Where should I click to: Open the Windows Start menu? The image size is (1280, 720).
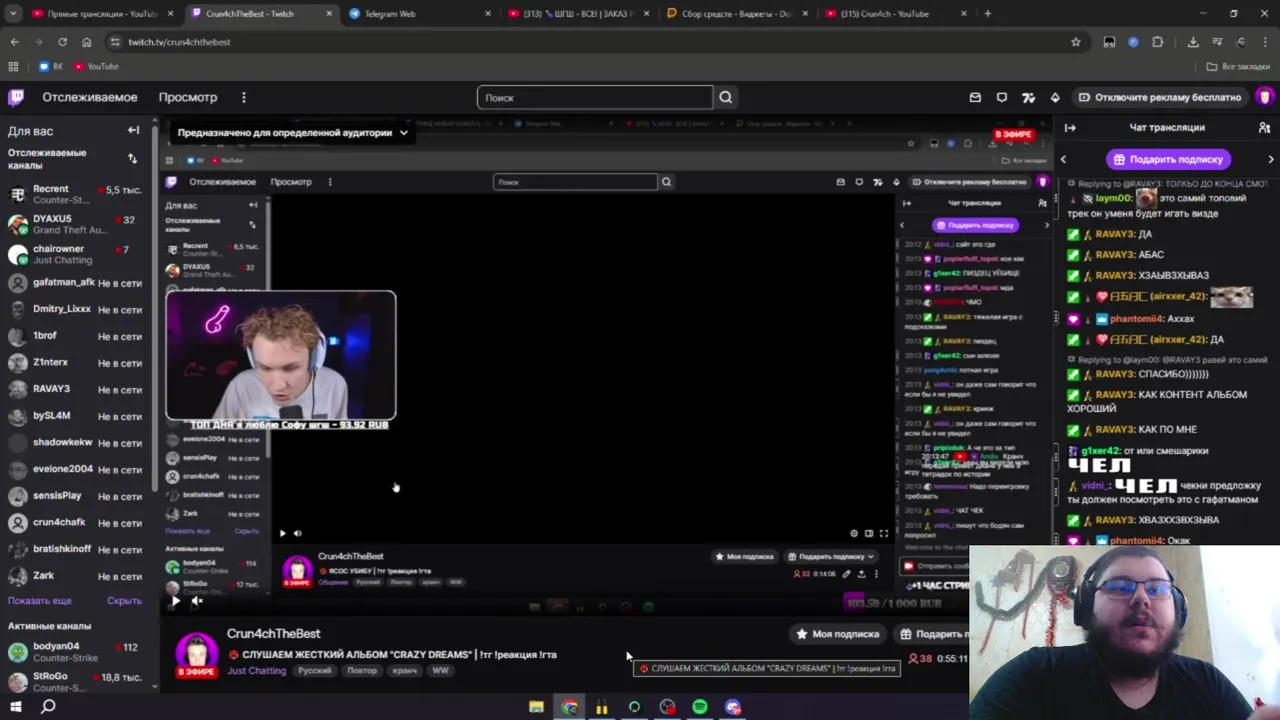coord(17,707)
